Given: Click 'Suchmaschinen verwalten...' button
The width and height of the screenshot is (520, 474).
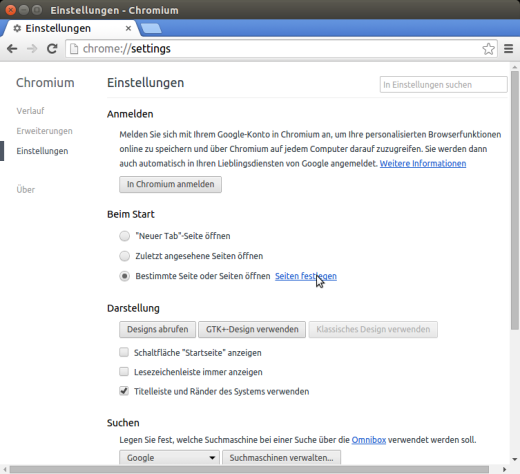Looking at the screenshot, I should point(281,457).
